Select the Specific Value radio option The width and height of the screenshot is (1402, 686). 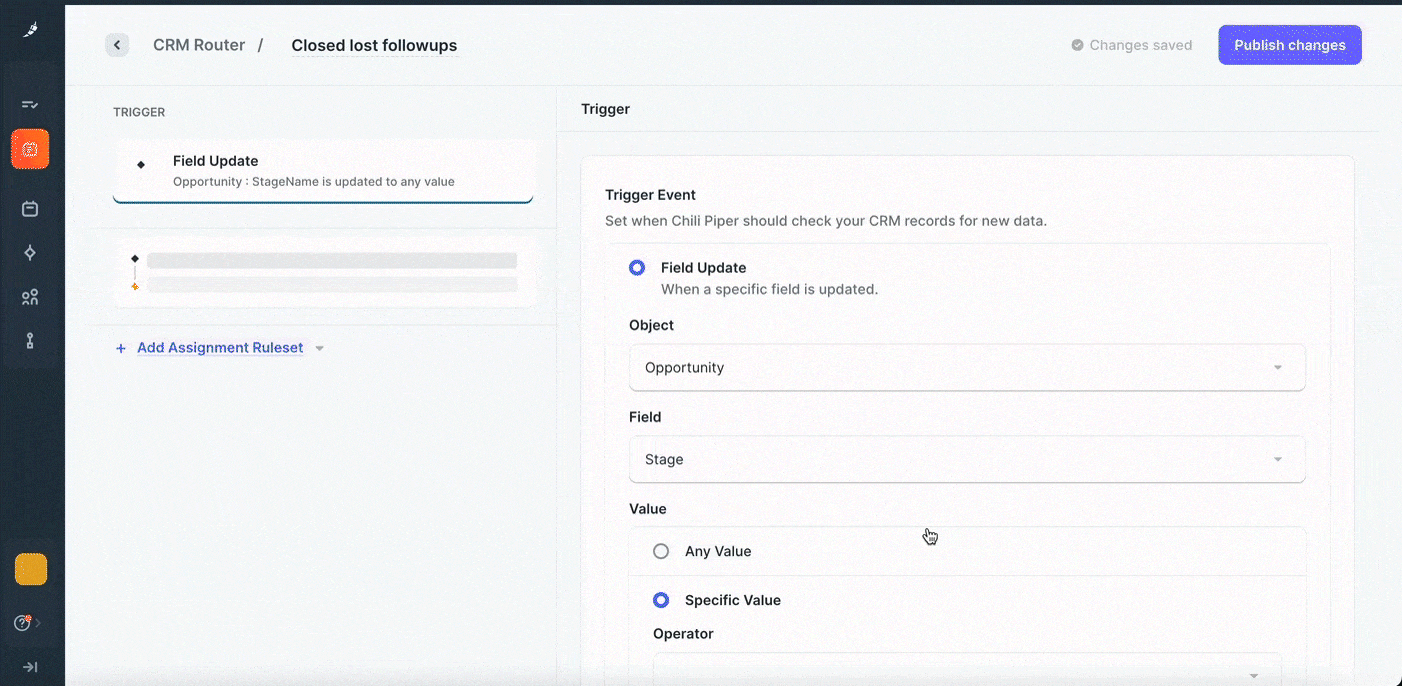661,600
